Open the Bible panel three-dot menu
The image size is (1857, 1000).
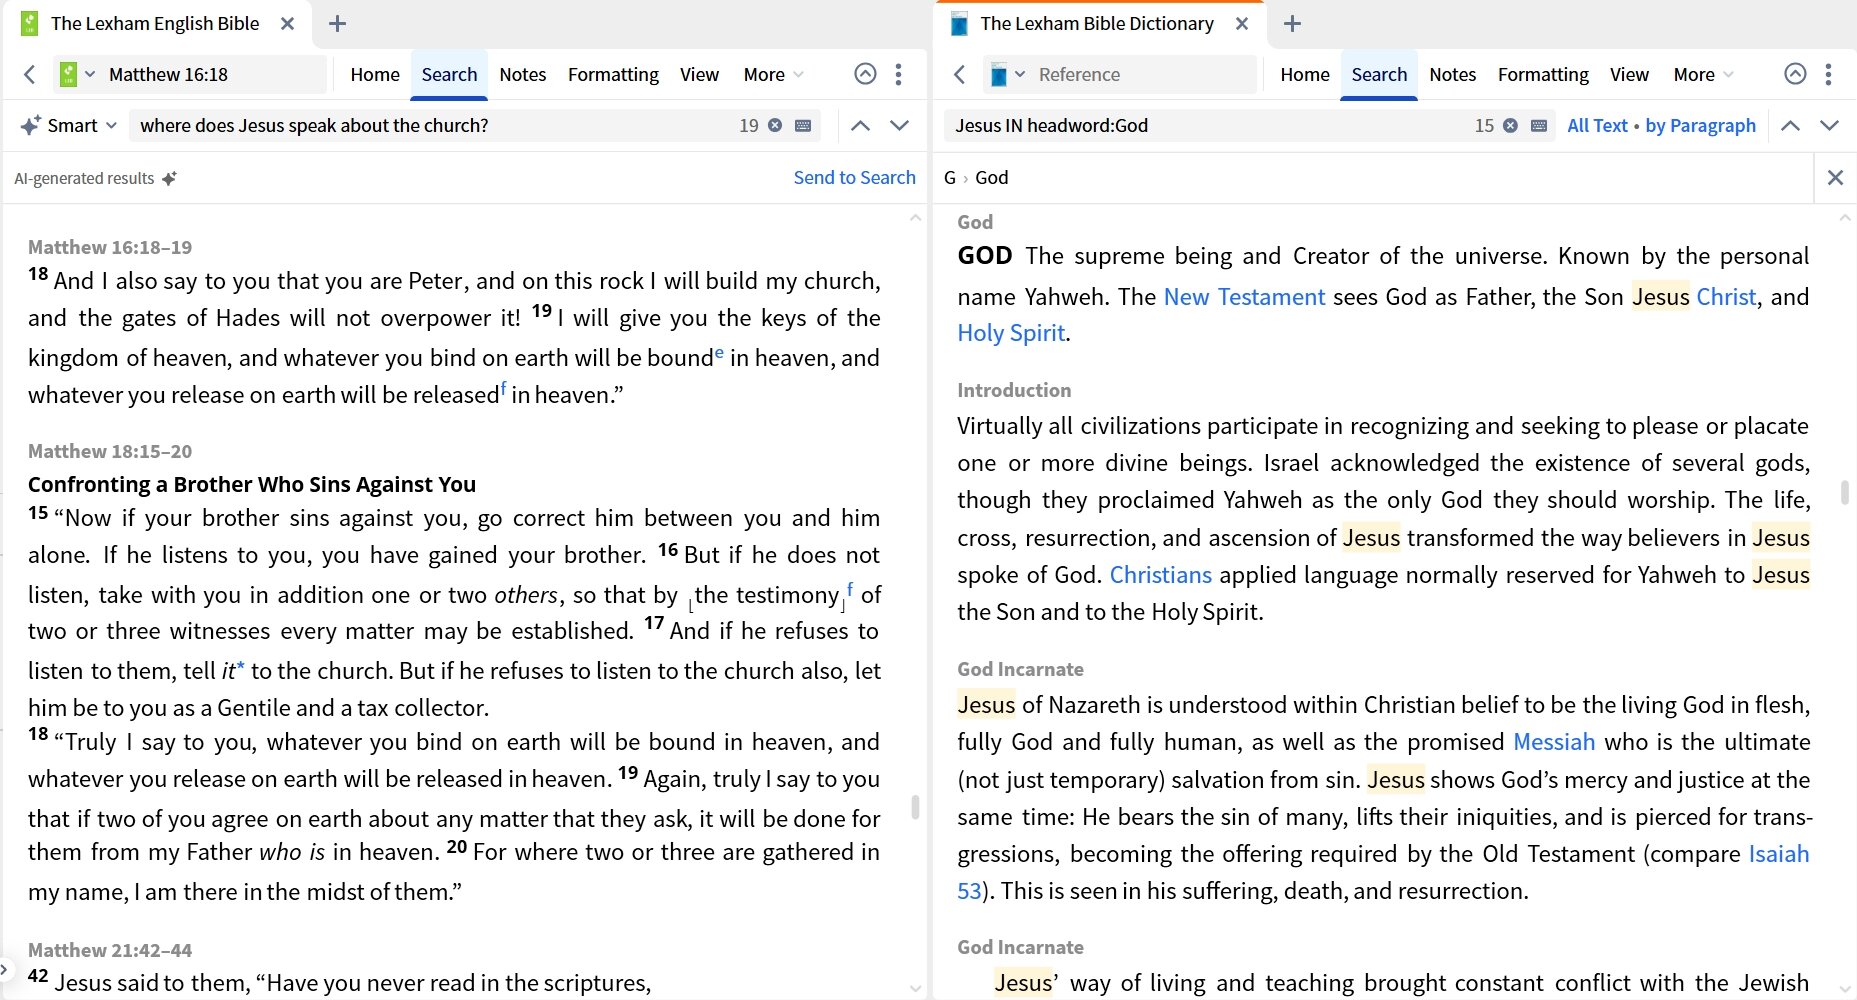898,74
